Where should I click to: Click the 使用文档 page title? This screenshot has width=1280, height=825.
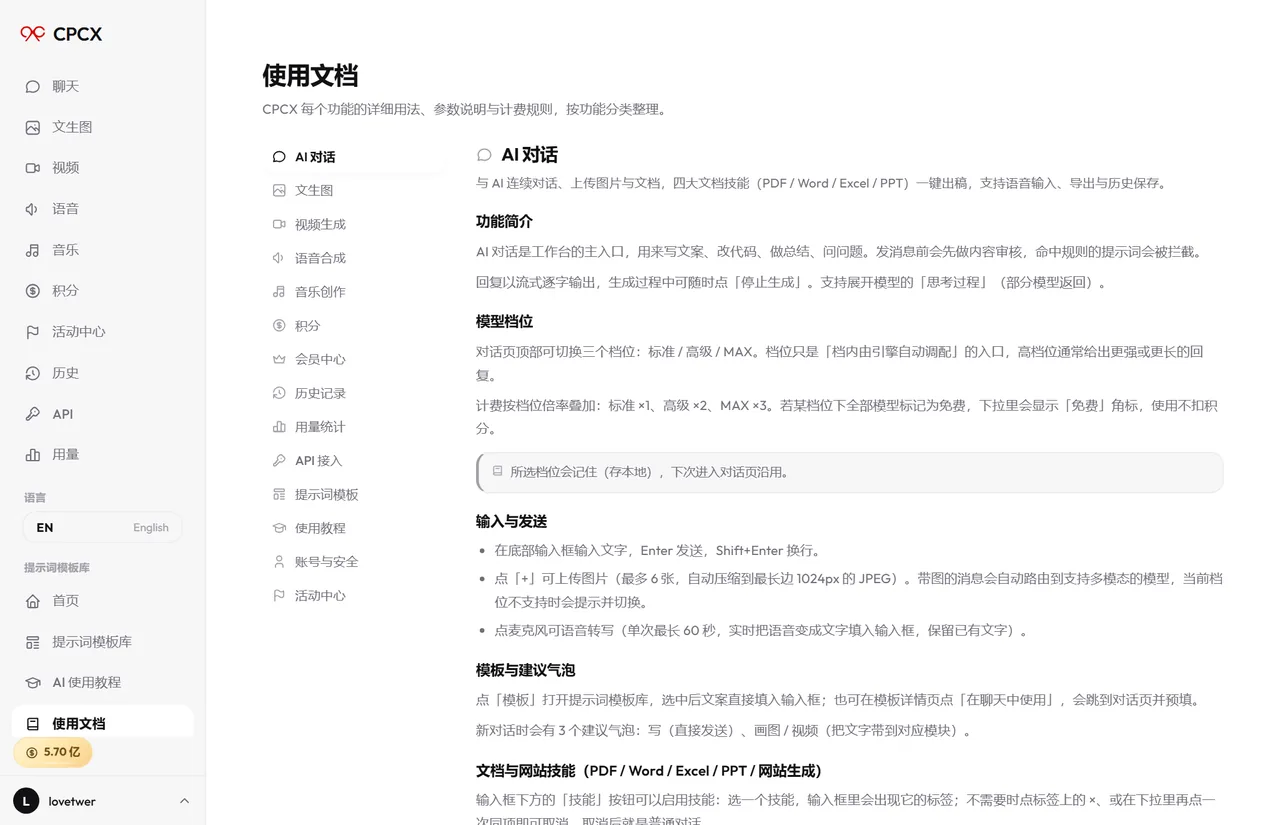310,76
